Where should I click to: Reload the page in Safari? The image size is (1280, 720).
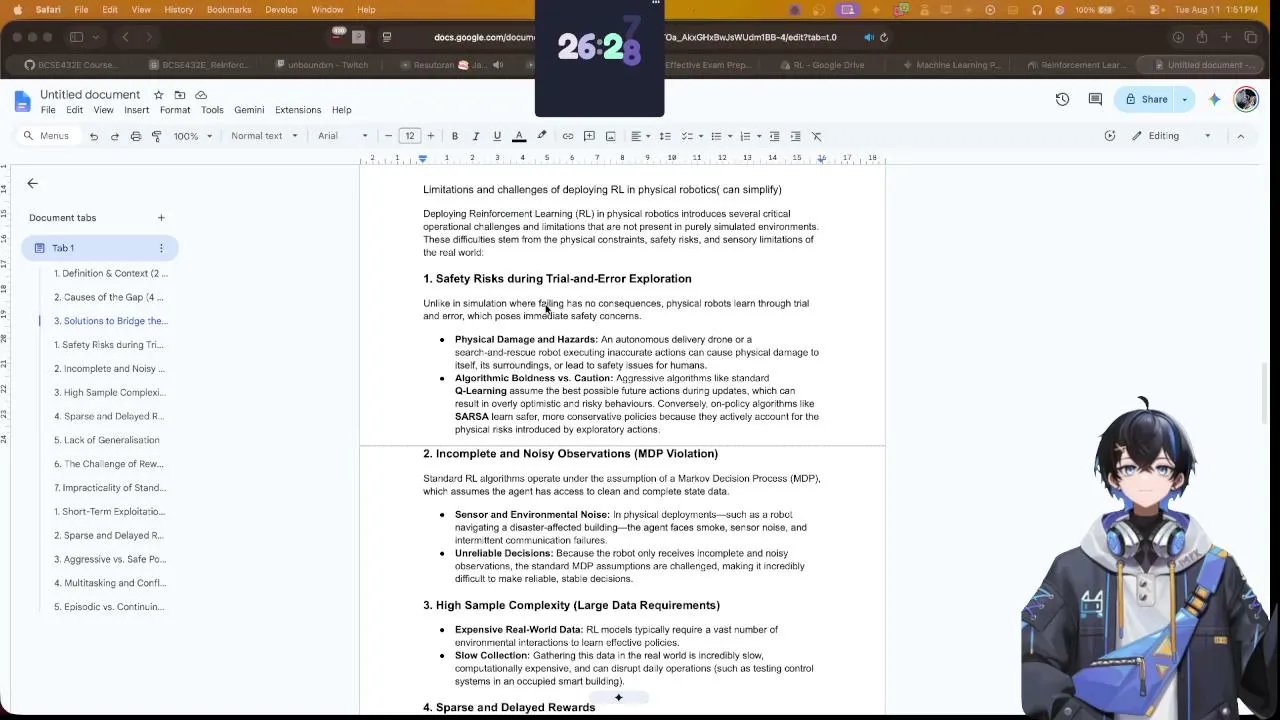click(884, 37)
